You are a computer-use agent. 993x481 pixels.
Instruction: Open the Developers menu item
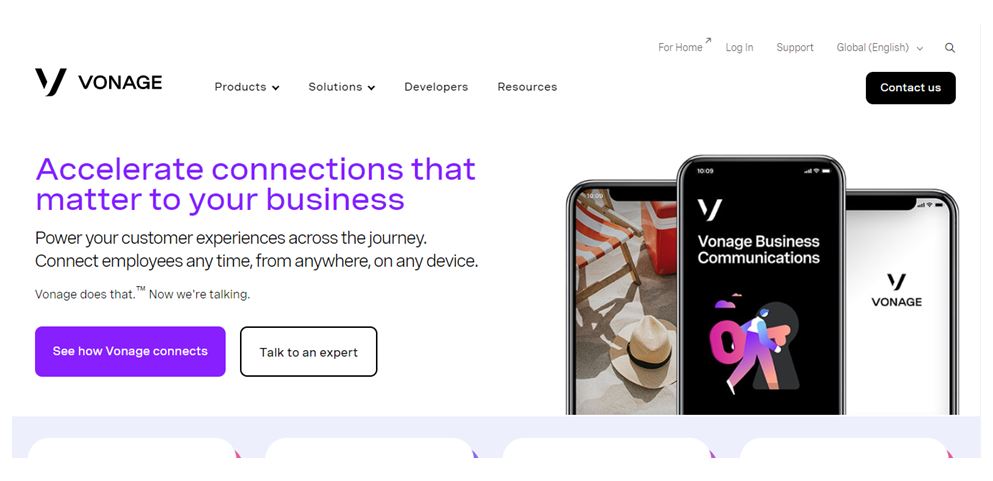[x=436, y=87]
